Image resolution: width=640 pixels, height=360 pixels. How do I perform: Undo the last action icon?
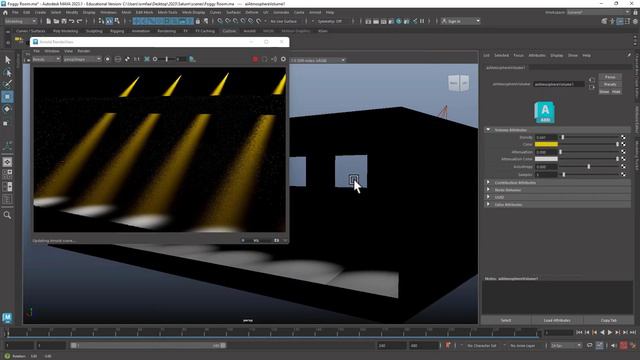point(71,21)
